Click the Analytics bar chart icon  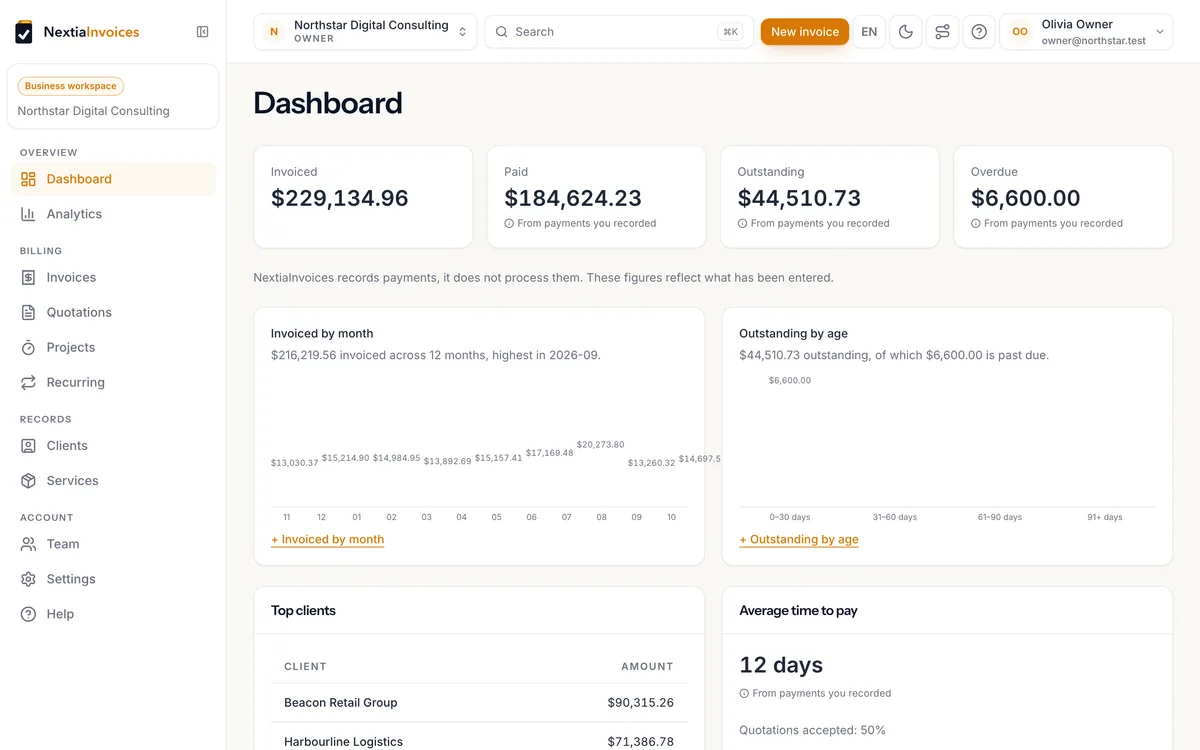pyautogui.click(x=28, y=214)
